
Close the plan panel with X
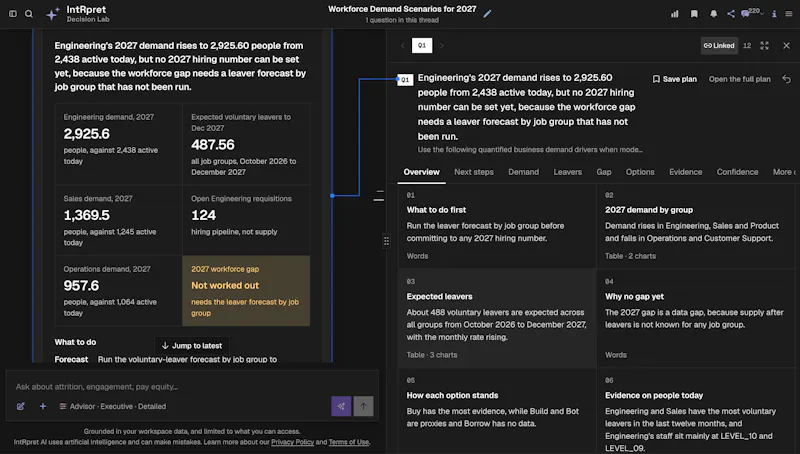pos(786,45)
